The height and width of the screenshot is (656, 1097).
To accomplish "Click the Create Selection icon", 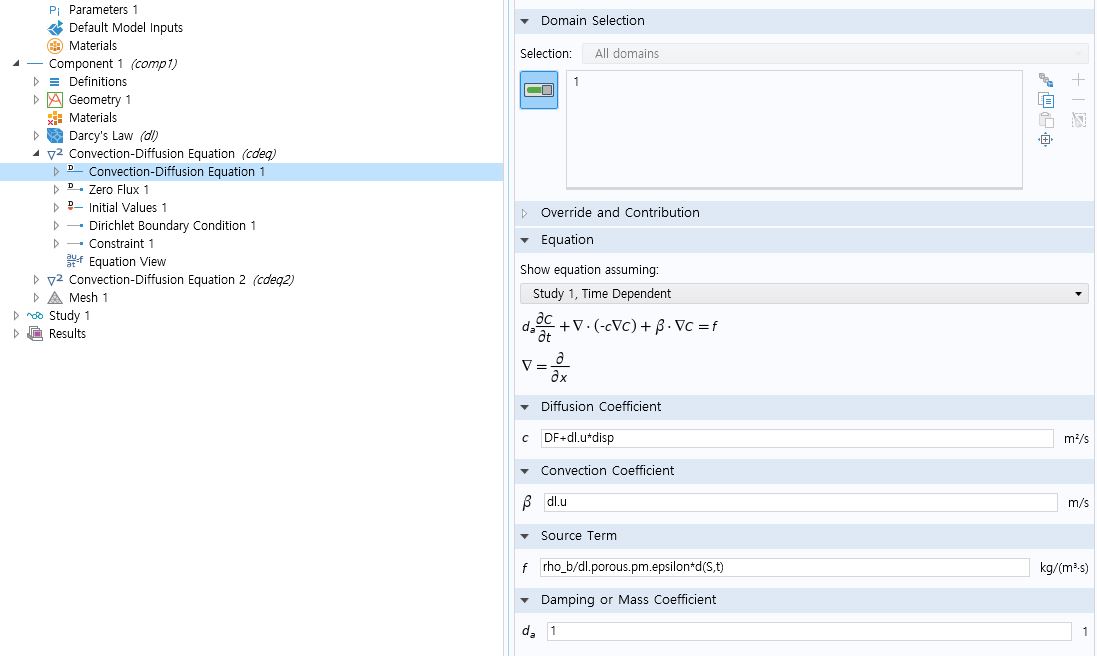I will [x=1046, y=80].
